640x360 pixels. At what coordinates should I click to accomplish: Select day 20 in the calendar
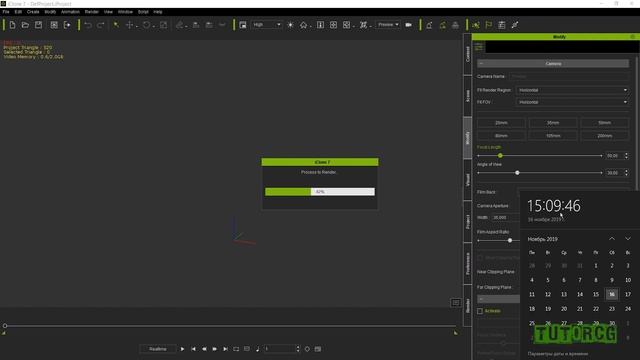(x=564, y=309)
